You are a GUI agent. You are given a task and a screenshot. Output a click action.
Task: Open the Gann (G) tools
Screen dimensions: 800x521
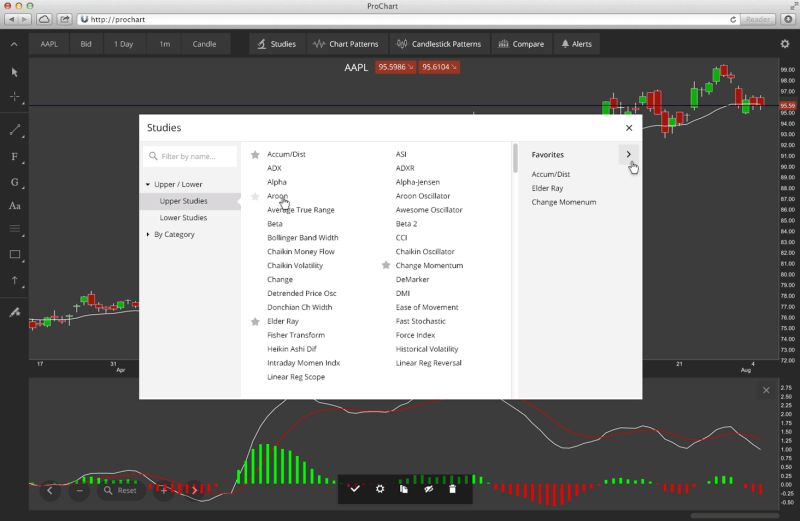tap(14, 182)
